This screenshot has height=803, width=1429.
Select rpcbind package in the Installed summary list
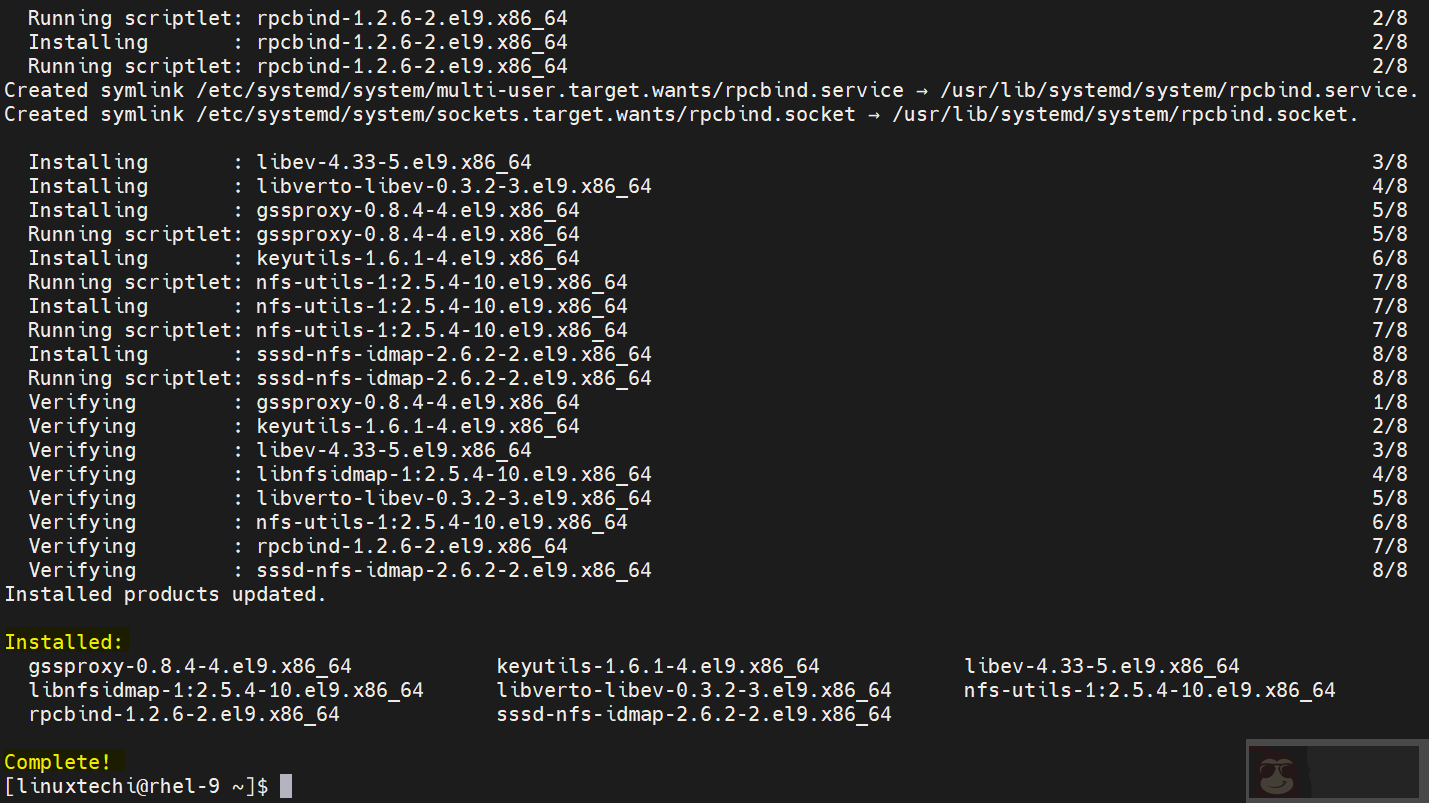(x=184, y=714)
